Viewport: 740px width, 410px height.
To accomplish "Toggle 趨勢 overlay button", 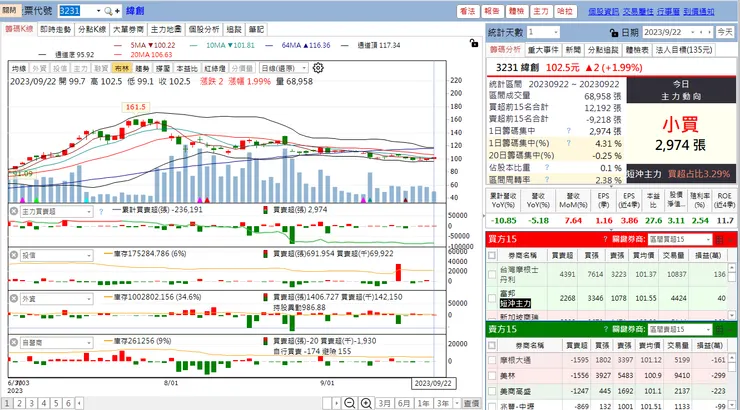I will 142,68.
